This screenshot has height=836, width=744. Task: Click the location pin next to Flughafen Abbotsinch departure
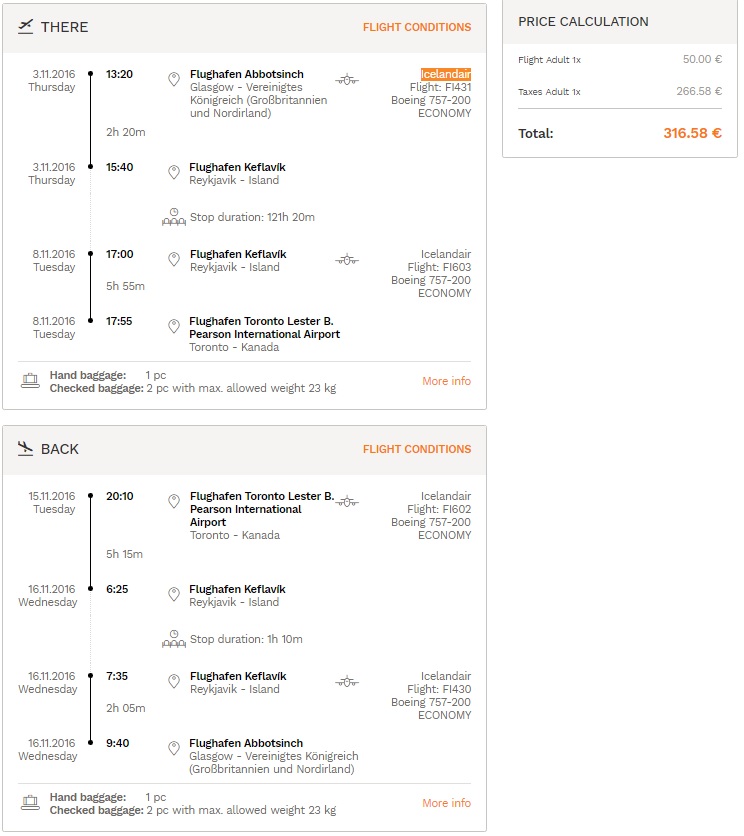click(174, 79)
